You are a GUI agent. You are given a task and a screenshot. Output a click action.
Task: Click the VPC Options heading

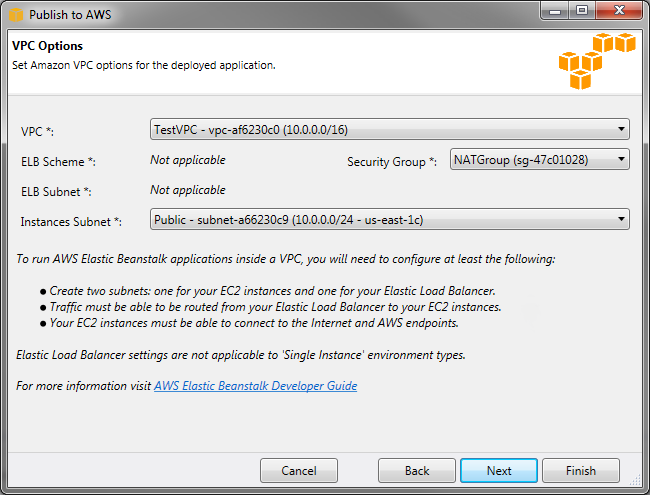(47, 46)
